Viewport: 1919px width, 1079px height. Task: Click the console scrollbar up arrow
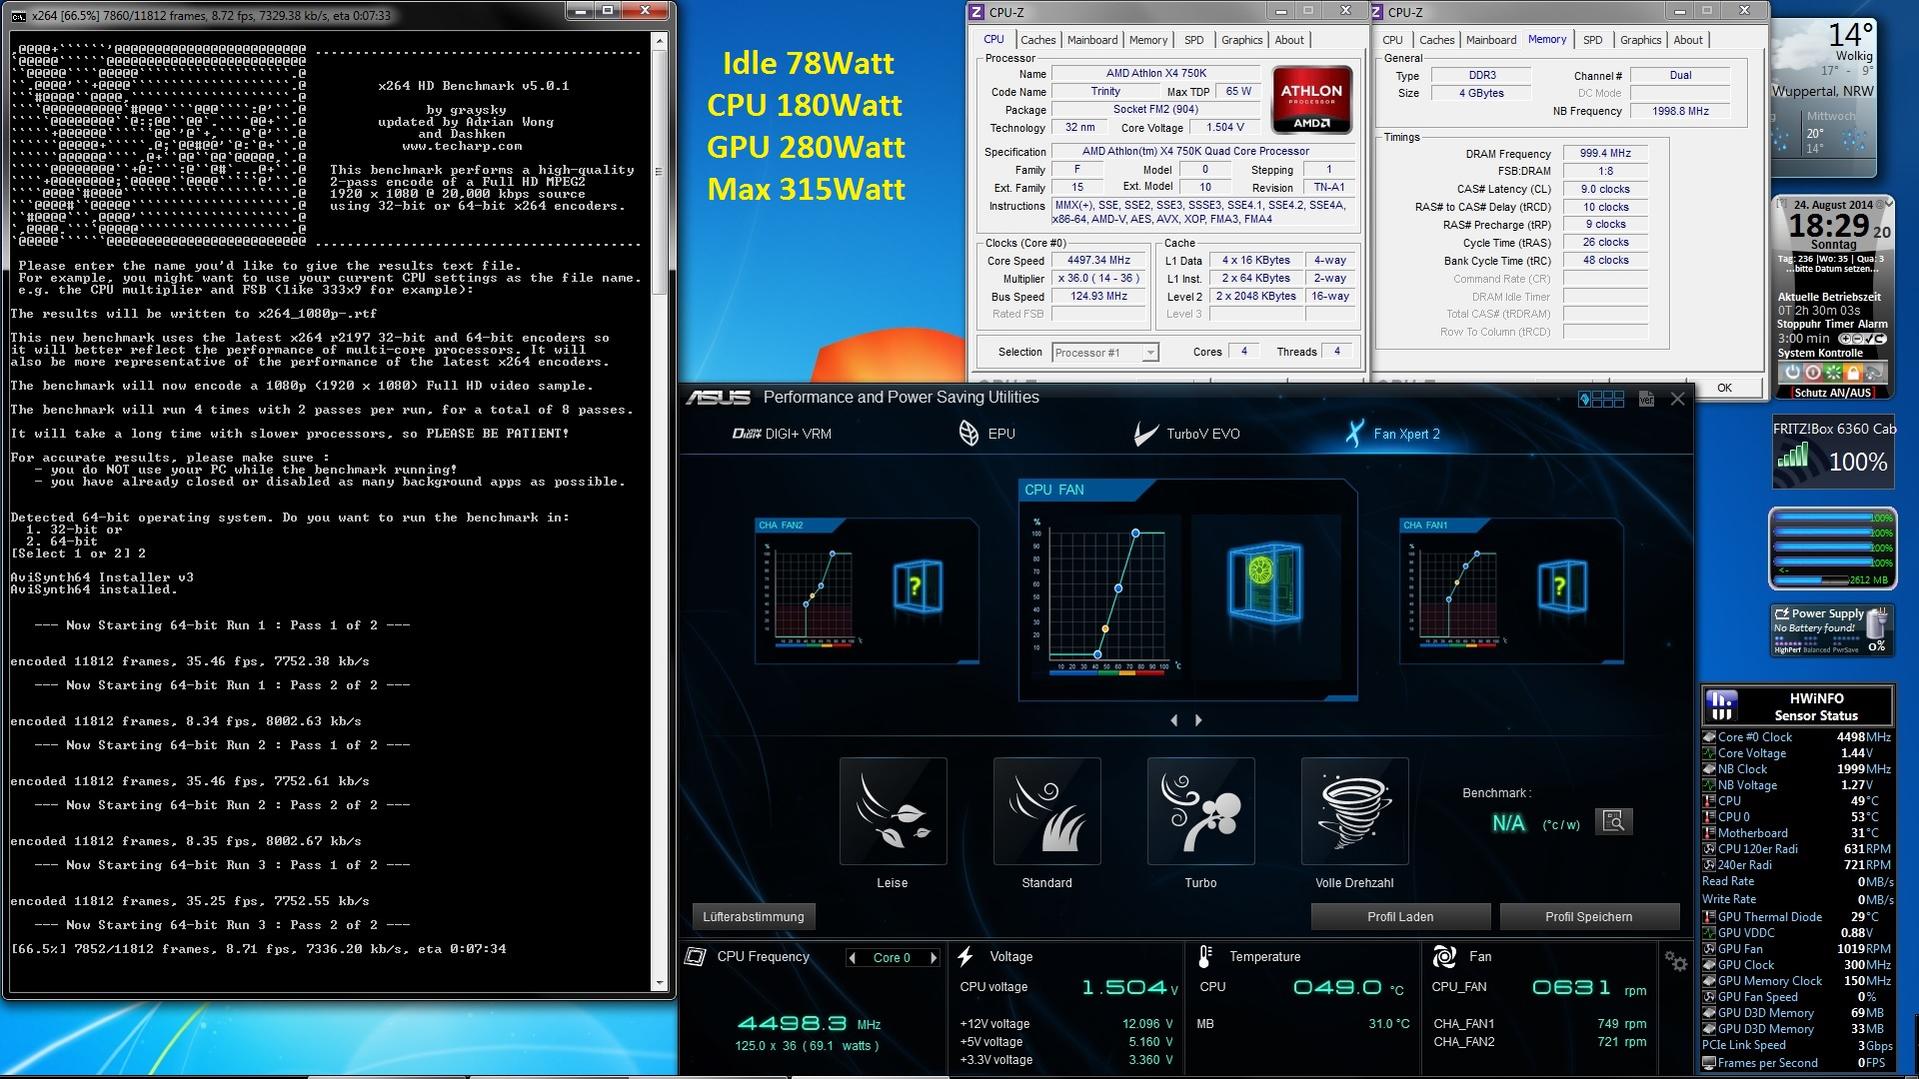(659, 41)
